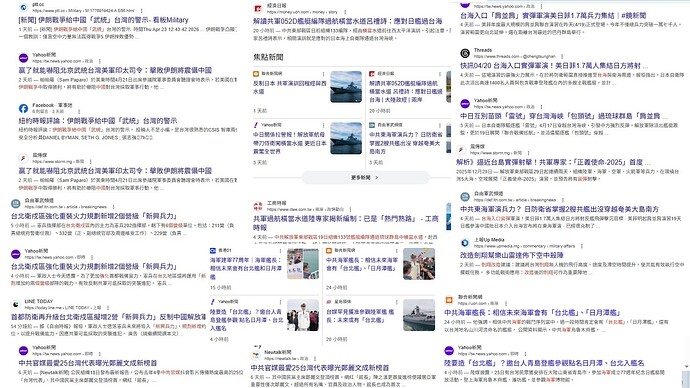Open three-dot menu on 中日關係拉警報 card
Screen dimensions: 690x388
pos(323,125)
